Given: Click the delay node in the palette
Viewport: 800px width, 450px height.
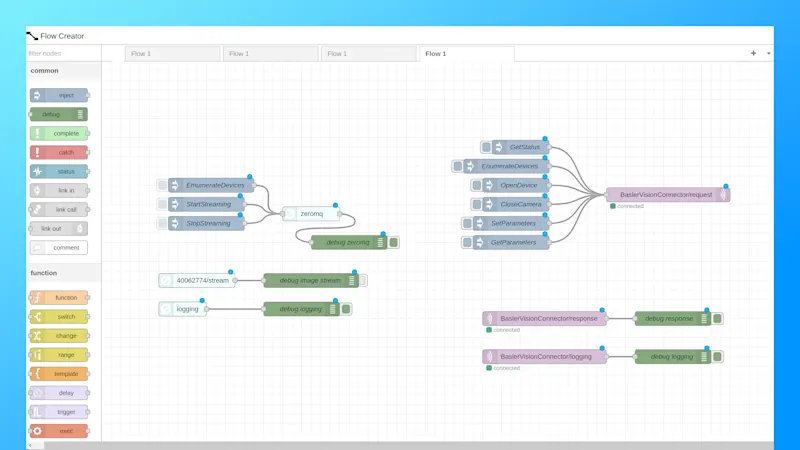Looking at the screenshot, I should [x=59, y=393].
